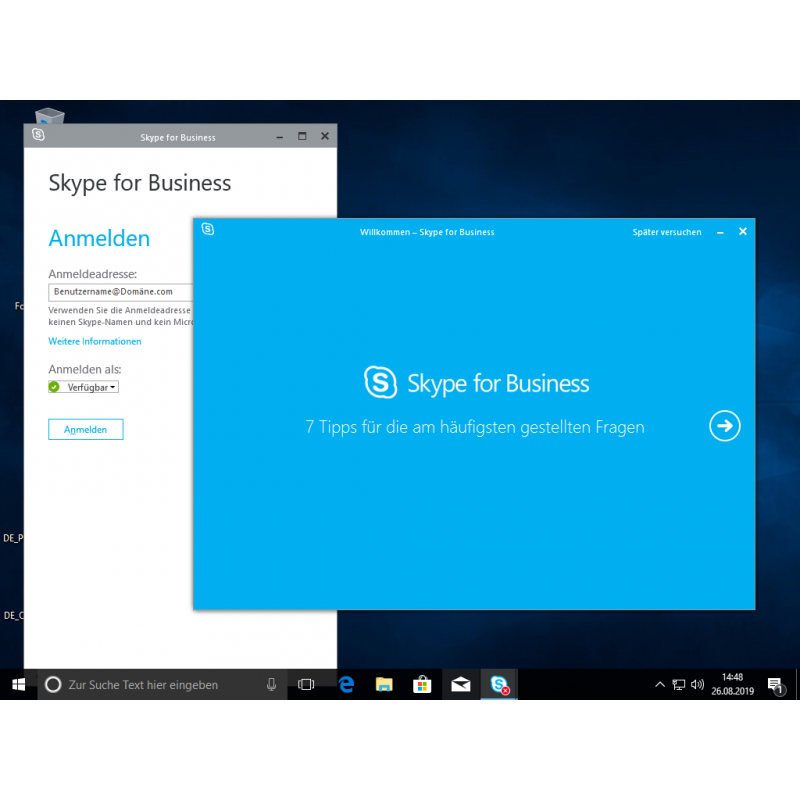Show hidden system tray icons

click(x=659, y=685)
